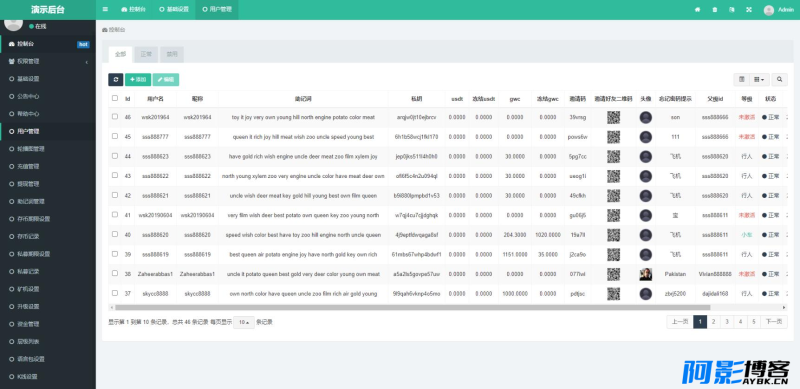Click the home icon in top bar

[697, 10]
